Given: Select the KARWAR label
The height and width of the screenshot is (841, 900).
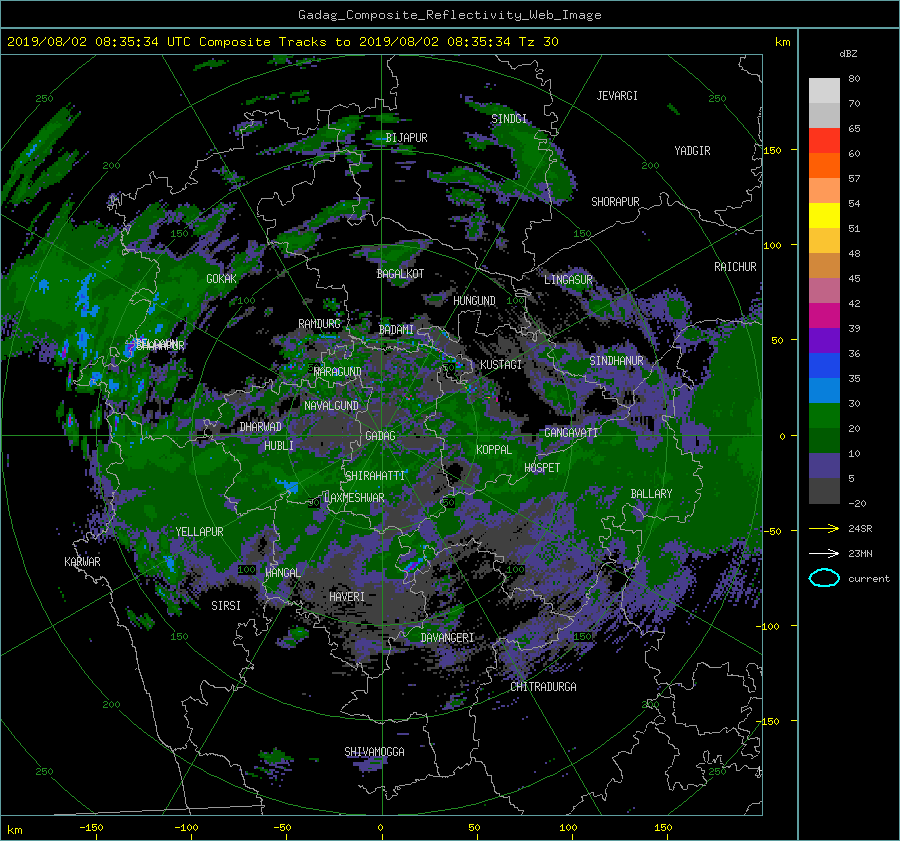Looking at the screenshot, I should point(82,562).
